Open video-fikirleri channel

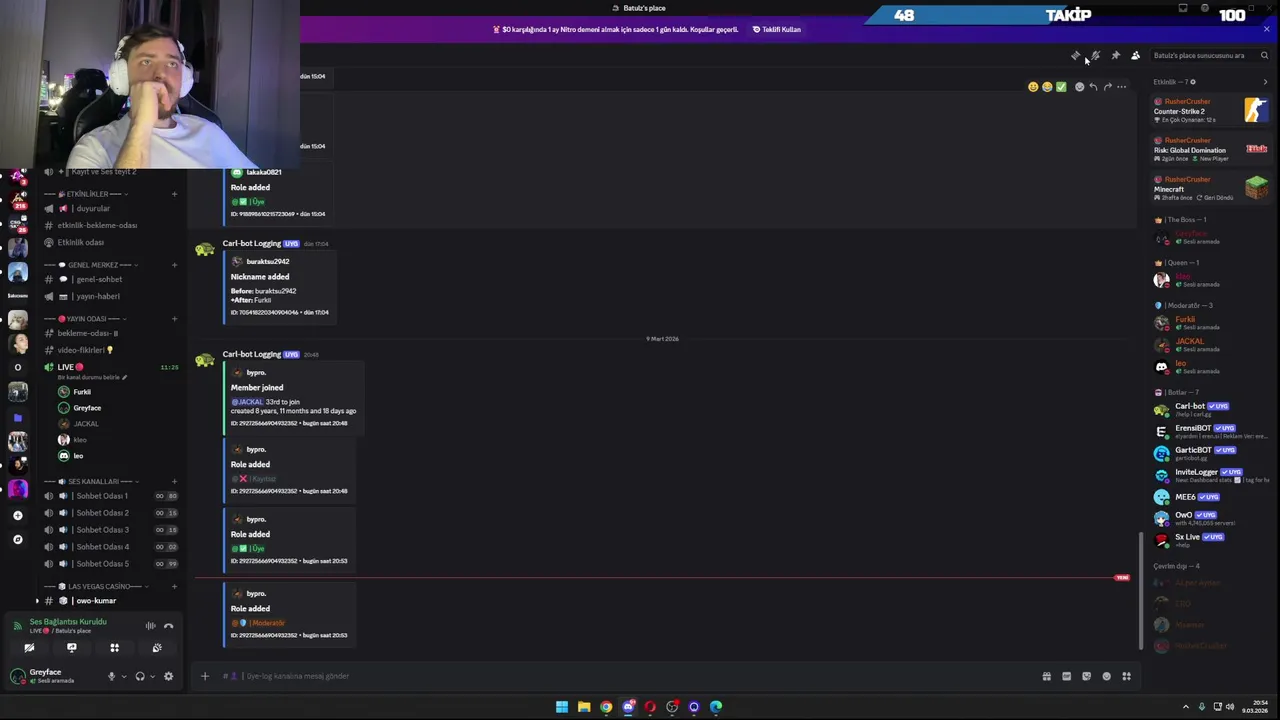(x=110, y=350)
